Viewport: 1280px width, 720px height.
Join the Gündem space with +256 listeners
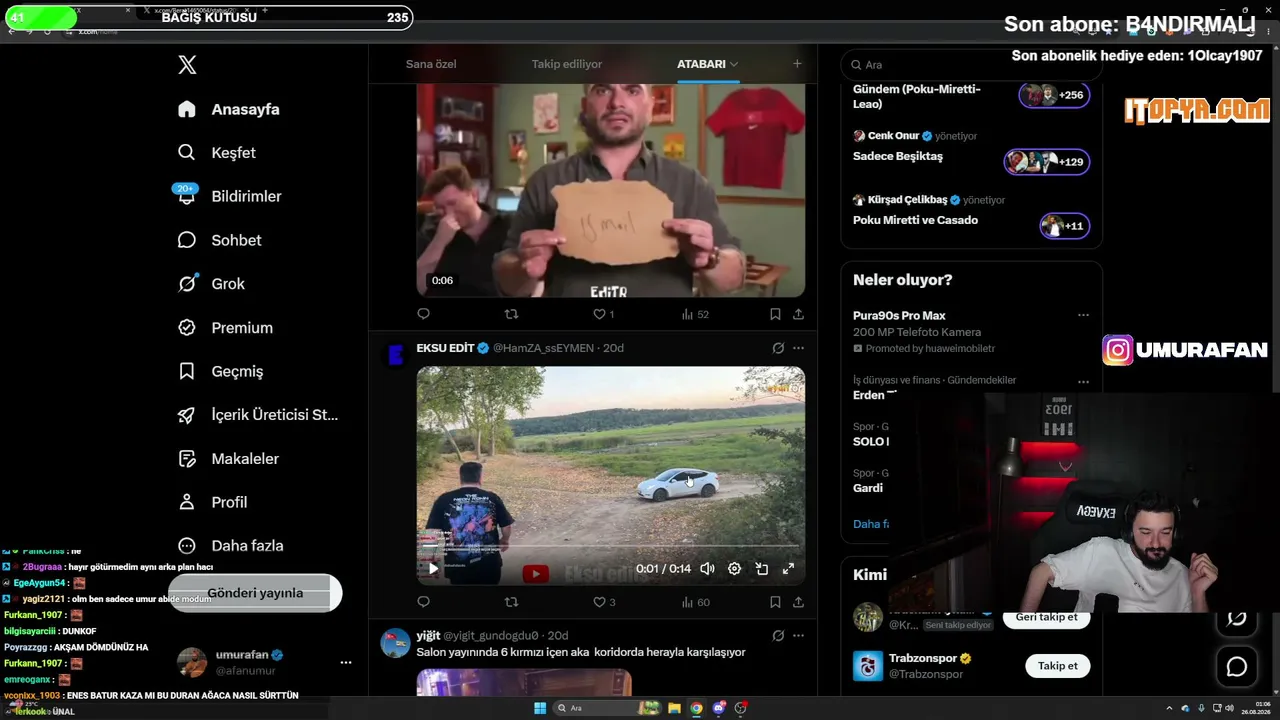tap(1054, 95)
